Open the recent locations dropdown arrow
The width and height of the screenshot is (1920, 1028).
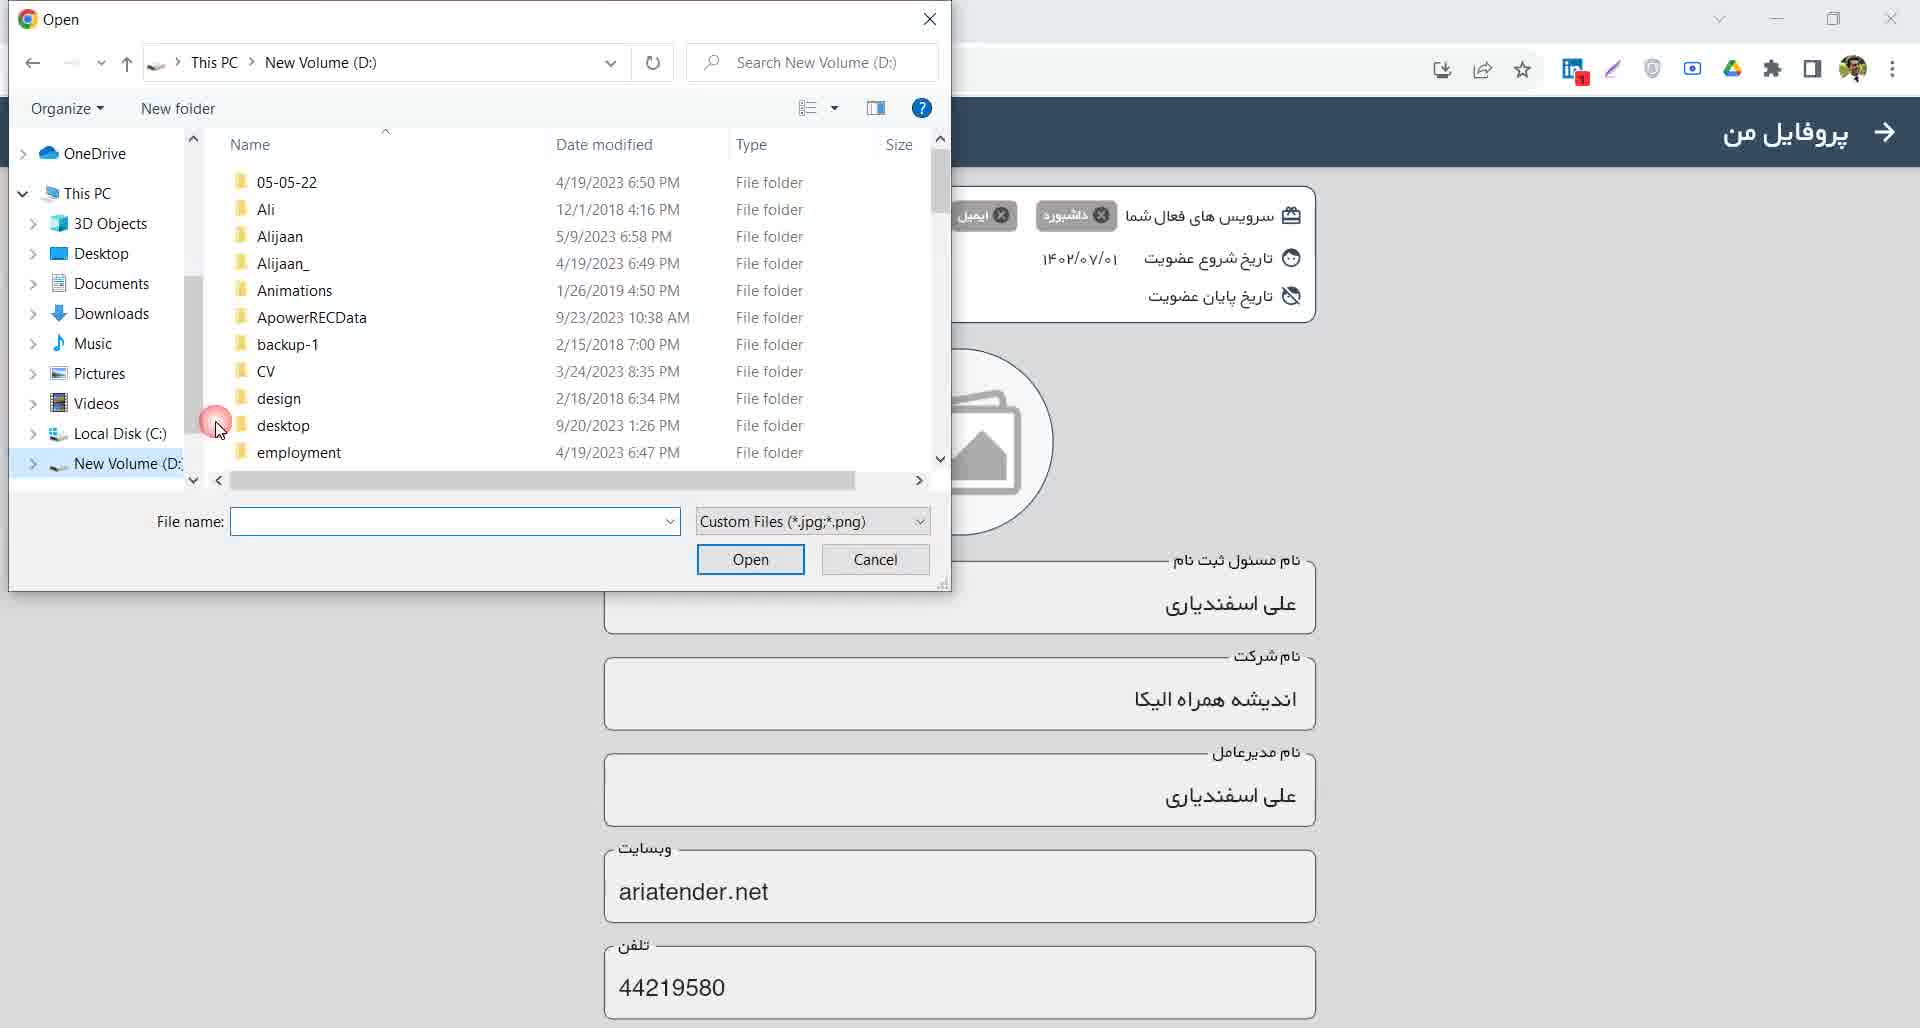pos(101,63)
